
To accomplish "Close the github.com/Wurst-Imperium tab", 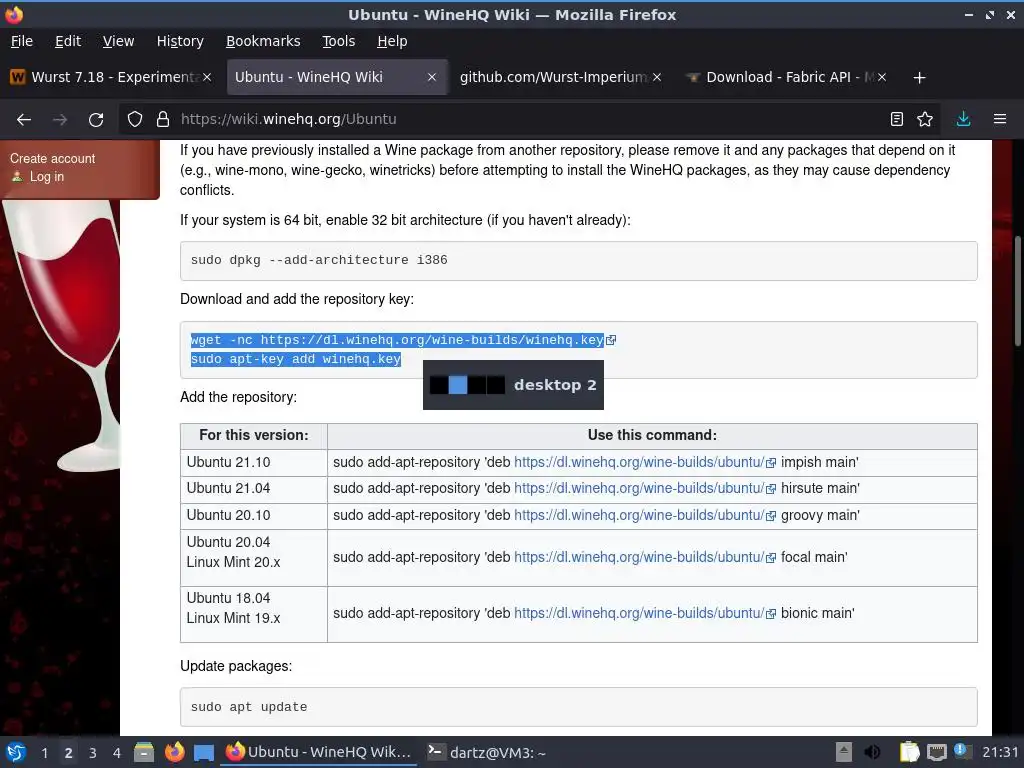I will (x=657, y=77).
